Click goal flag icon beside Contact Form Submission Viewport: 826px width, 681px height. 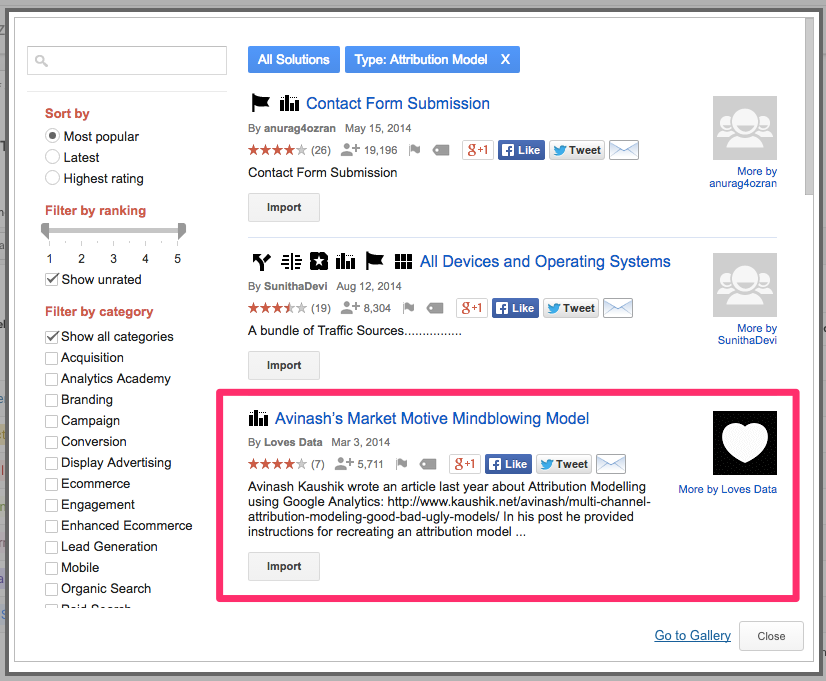tap(260, 103)
